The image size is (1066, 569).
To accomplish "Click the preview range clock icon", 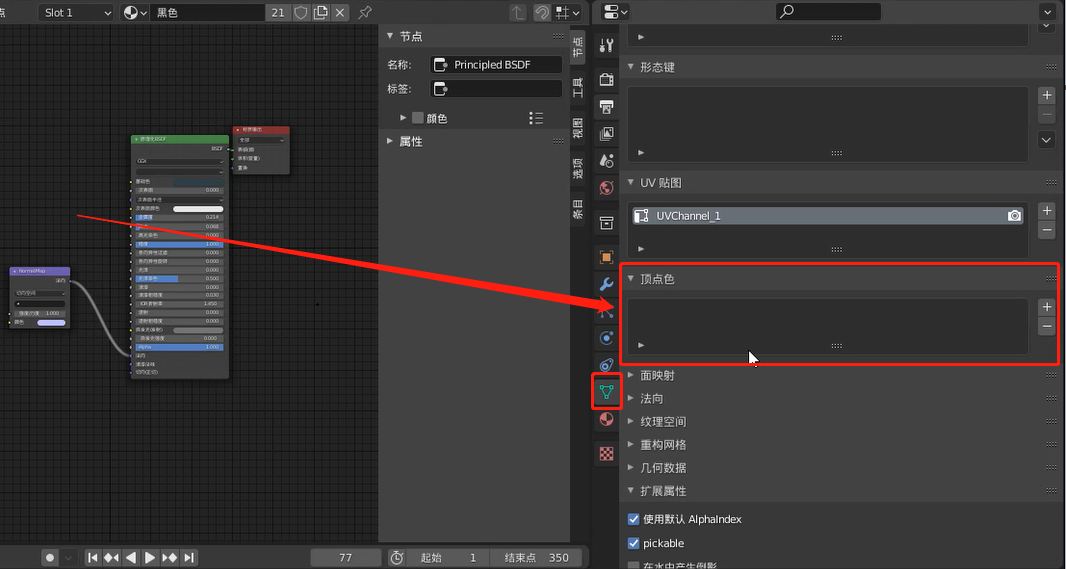I will 396,557.
